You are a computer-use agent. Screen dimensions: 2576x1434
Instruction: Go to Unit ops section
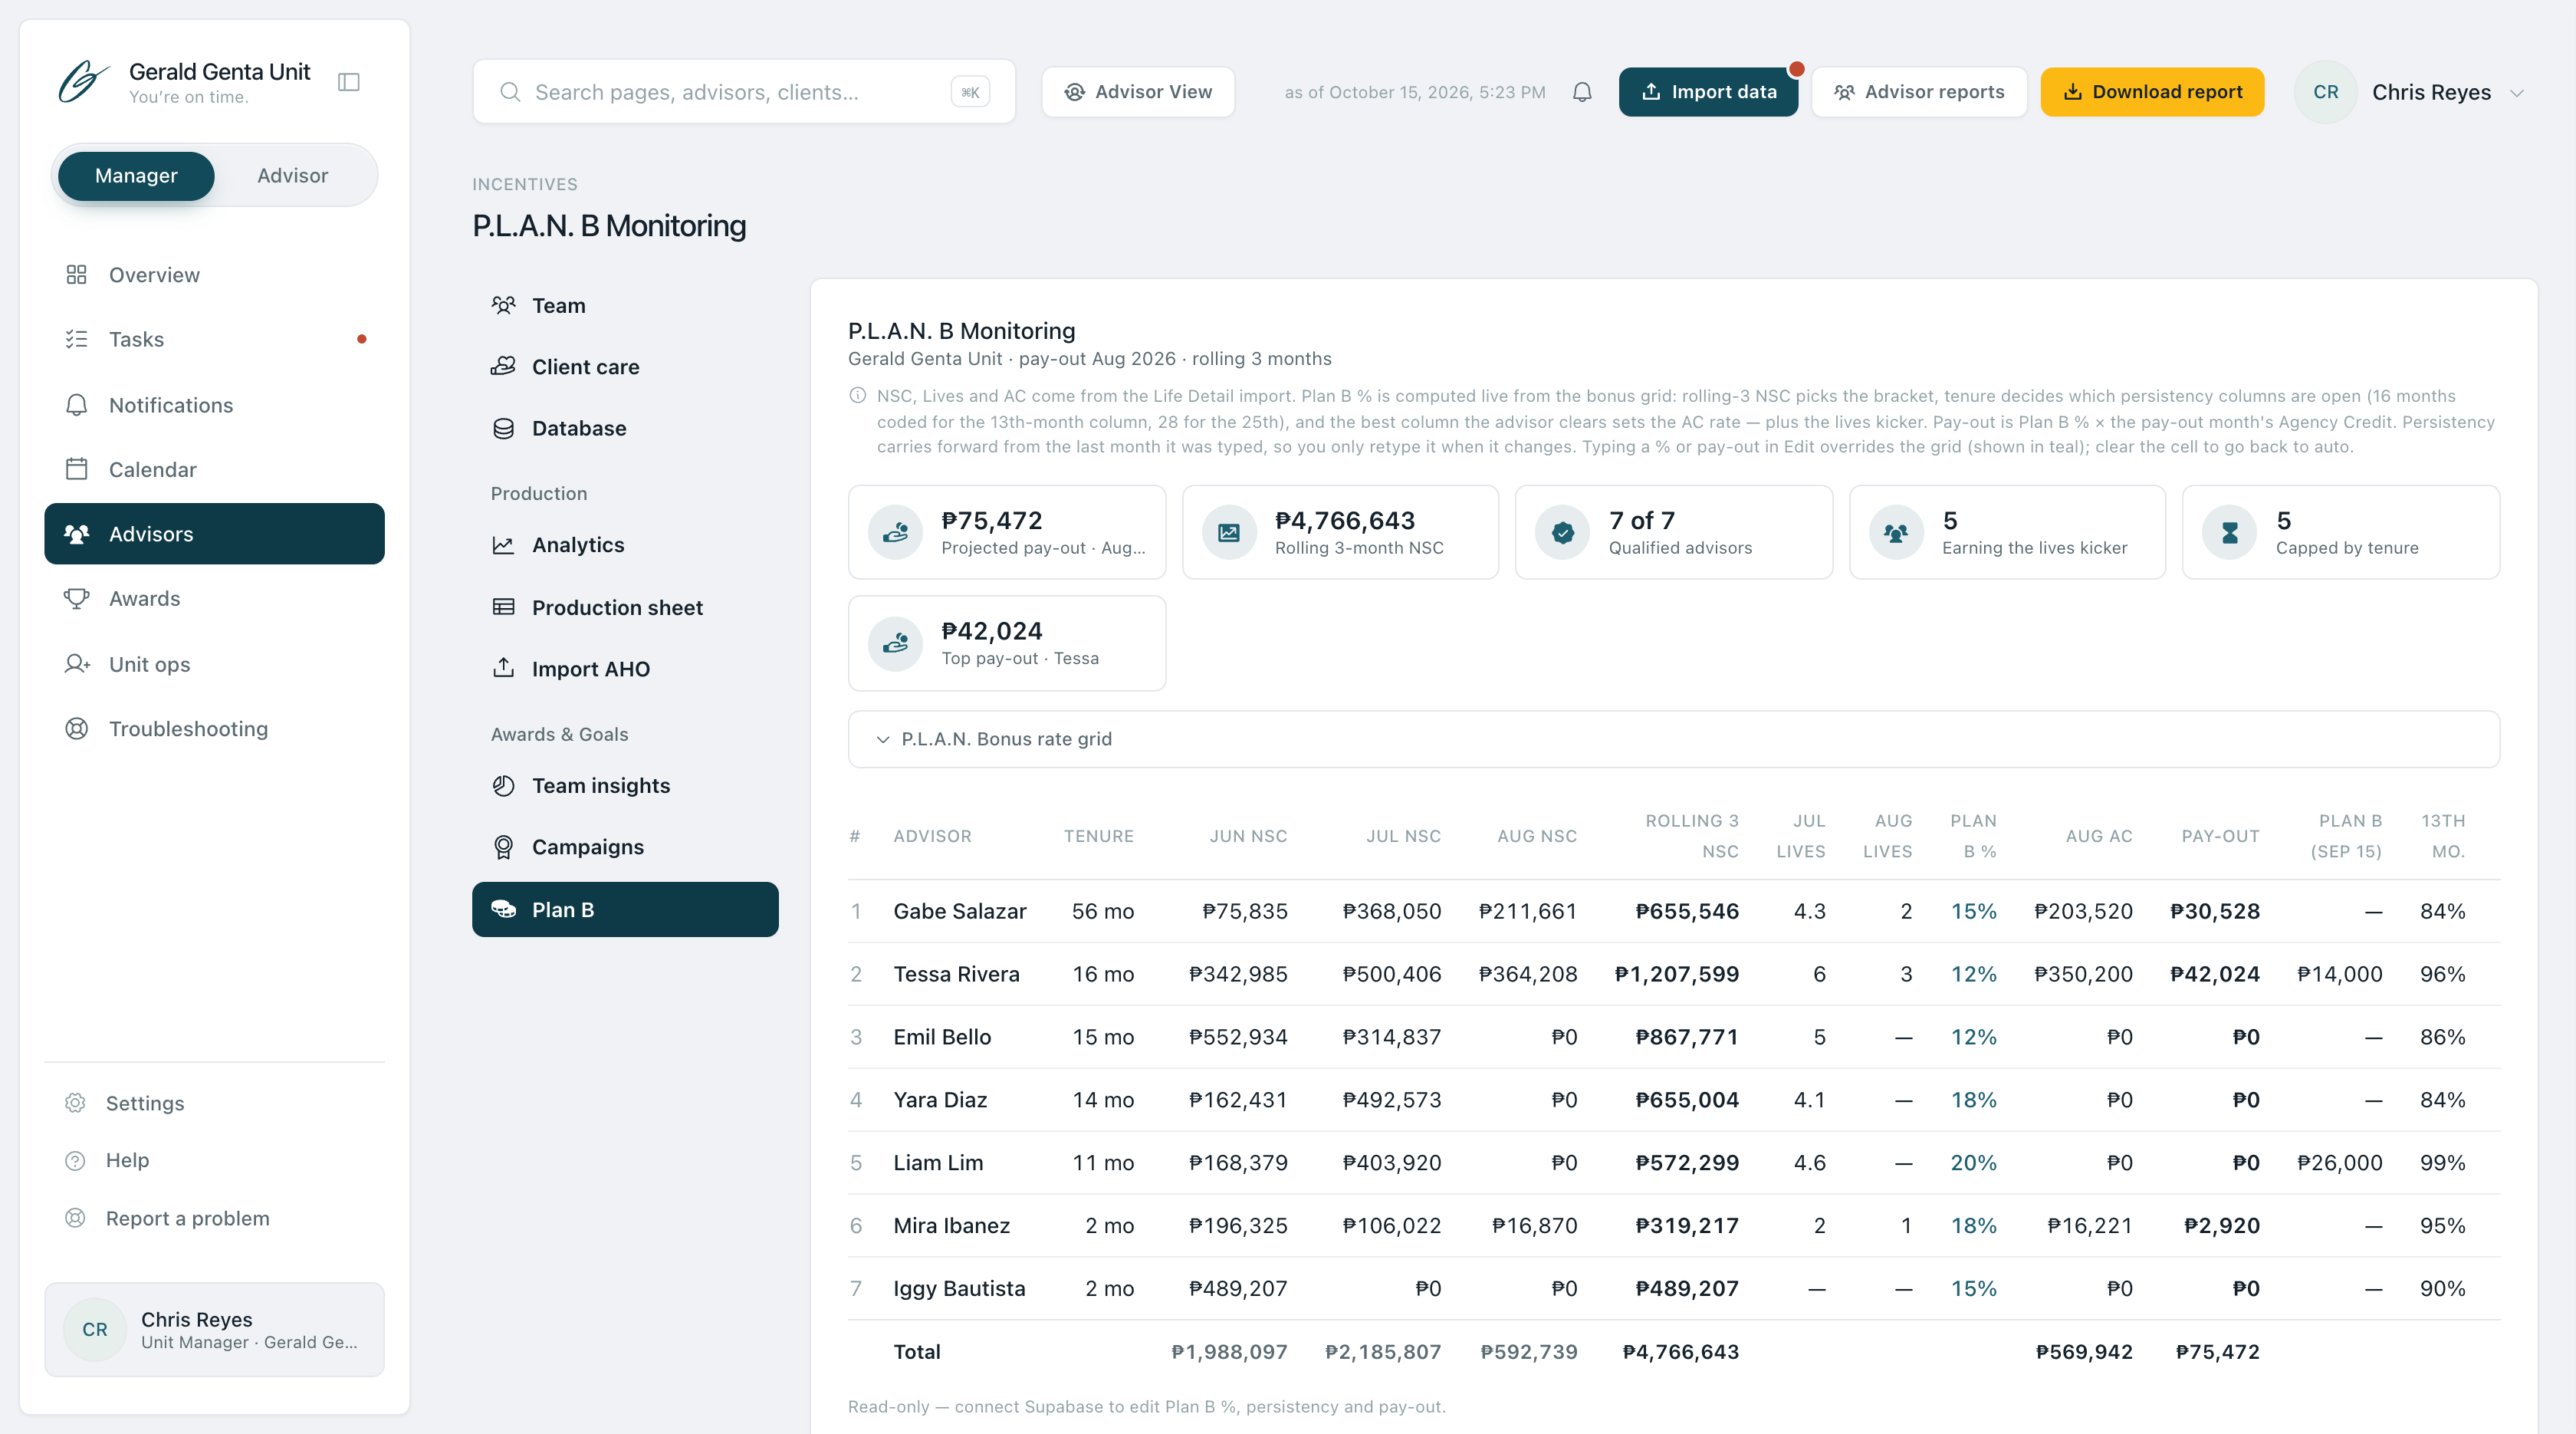[x=214, y=664]
